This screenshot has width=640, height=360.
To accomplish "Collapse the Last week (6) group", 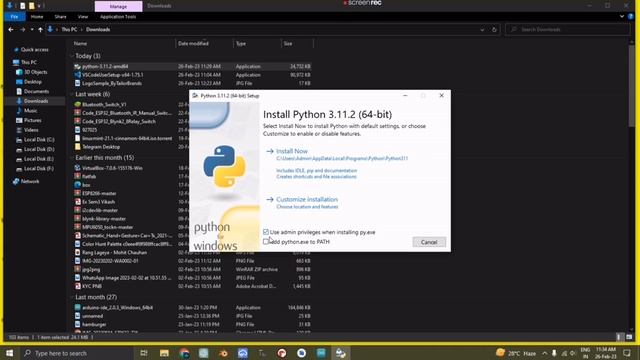I will [72, 94].
